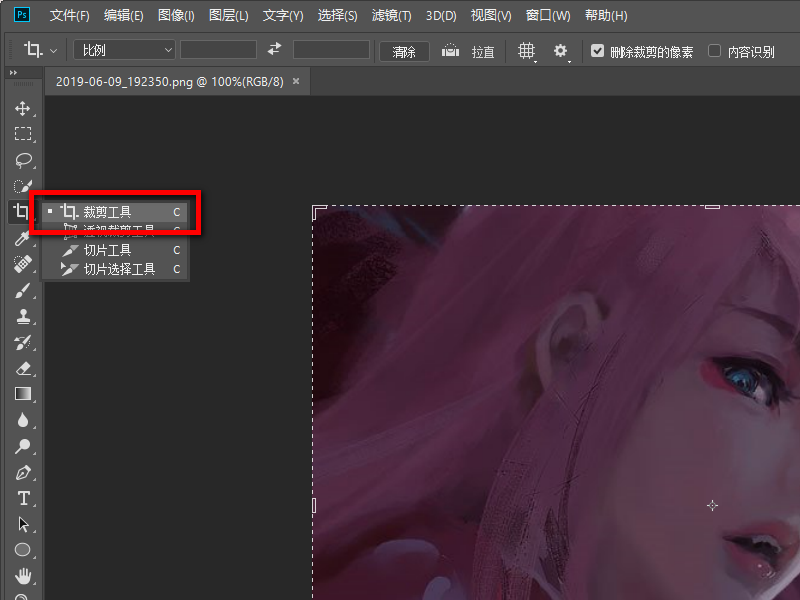Open the 视图(V) menu

point(491,15)
